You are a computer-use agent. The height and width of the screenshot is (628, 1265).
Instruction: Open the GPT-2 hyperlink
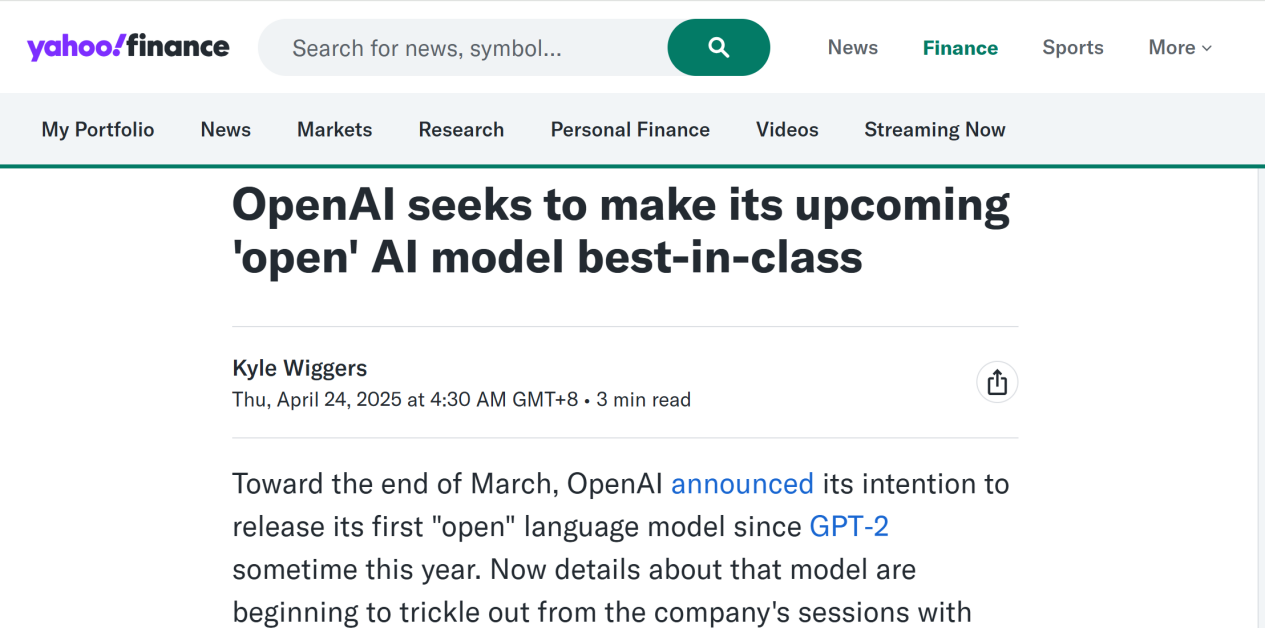coord(849,527)
